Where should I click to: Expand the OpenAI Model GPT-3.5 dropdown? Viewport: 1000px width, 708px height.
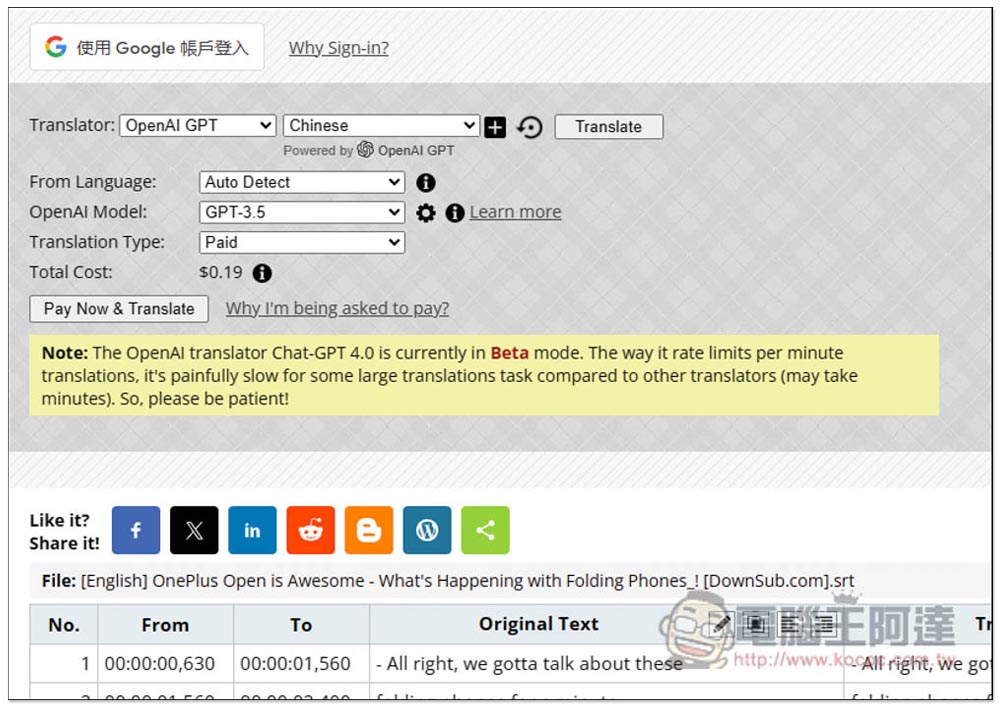[302, 212]
